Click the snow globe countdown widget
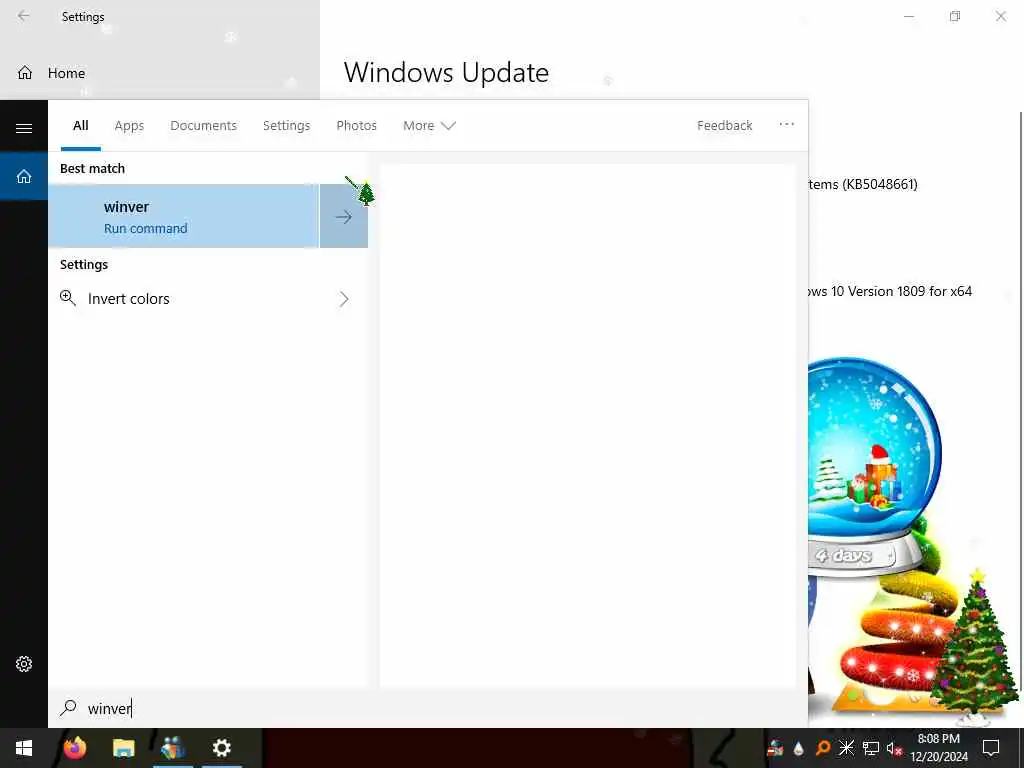This screenshot has height=768, width=1024. (x=874, y=466)
